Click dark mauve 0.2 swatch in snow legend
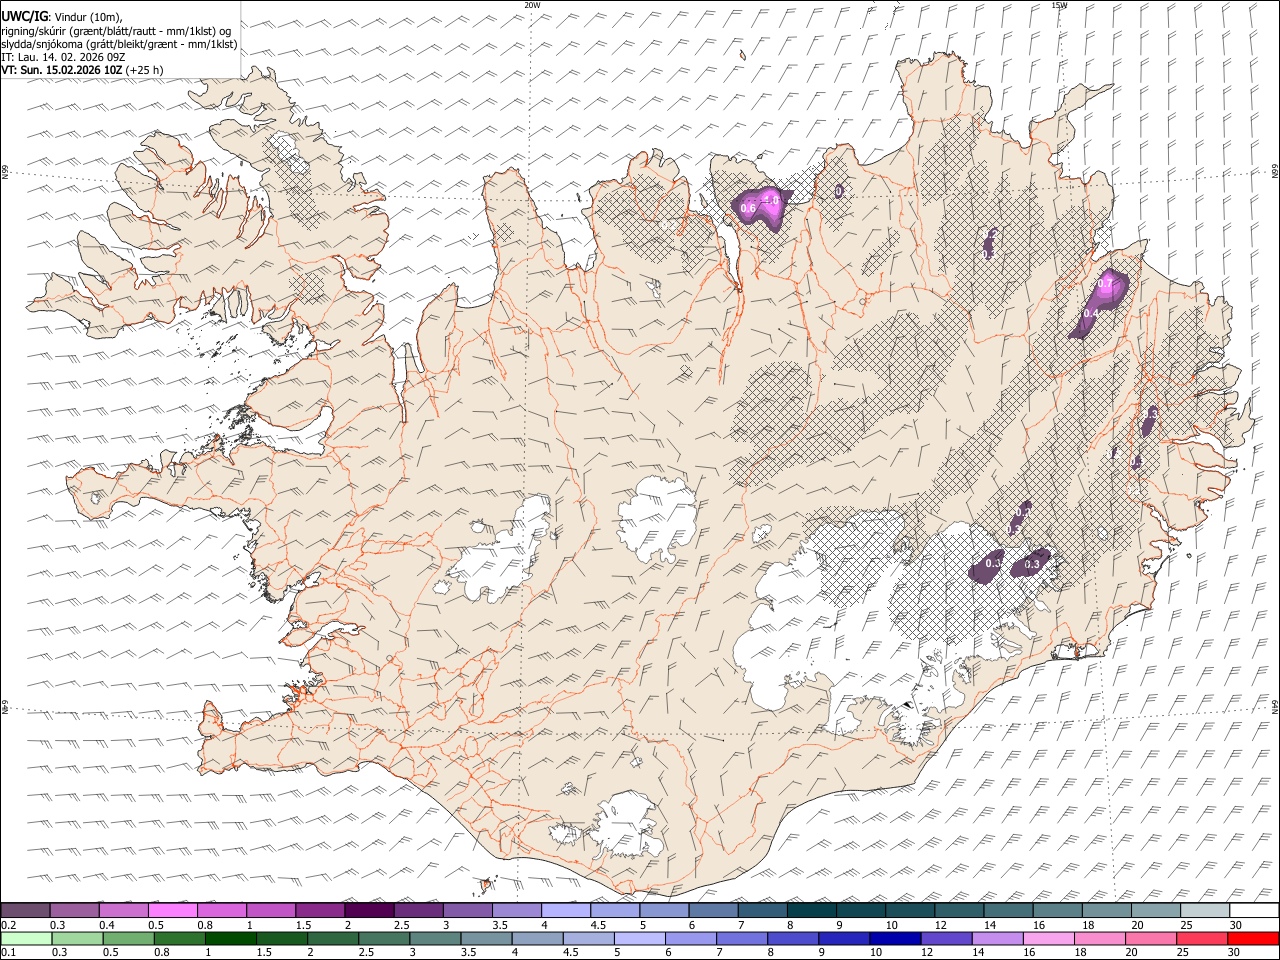 point(26,910)
